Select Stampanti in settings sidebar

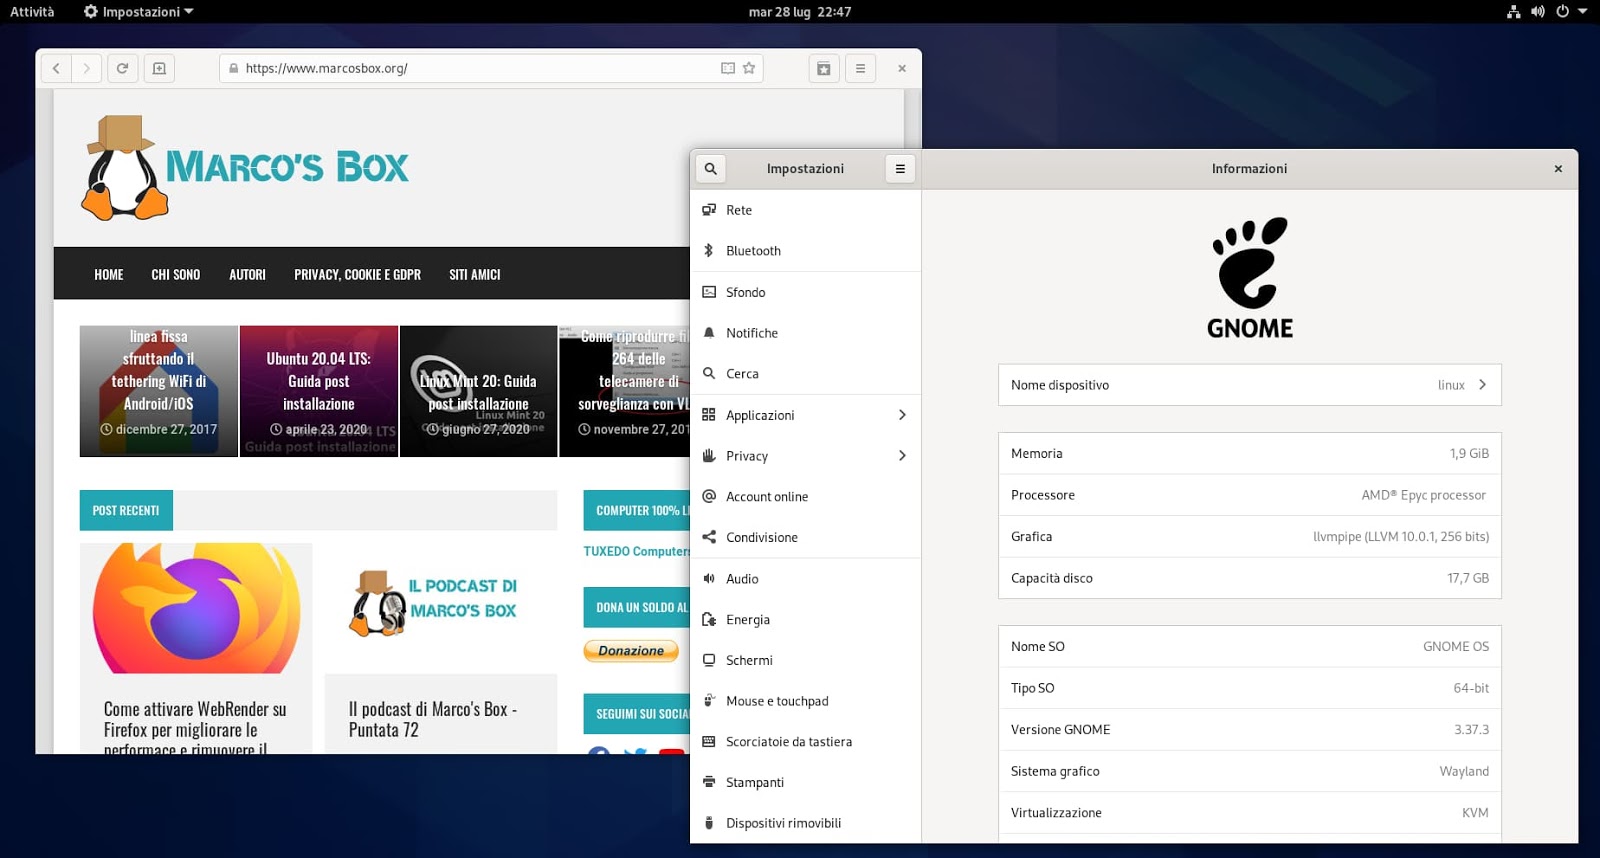[805, 782]
